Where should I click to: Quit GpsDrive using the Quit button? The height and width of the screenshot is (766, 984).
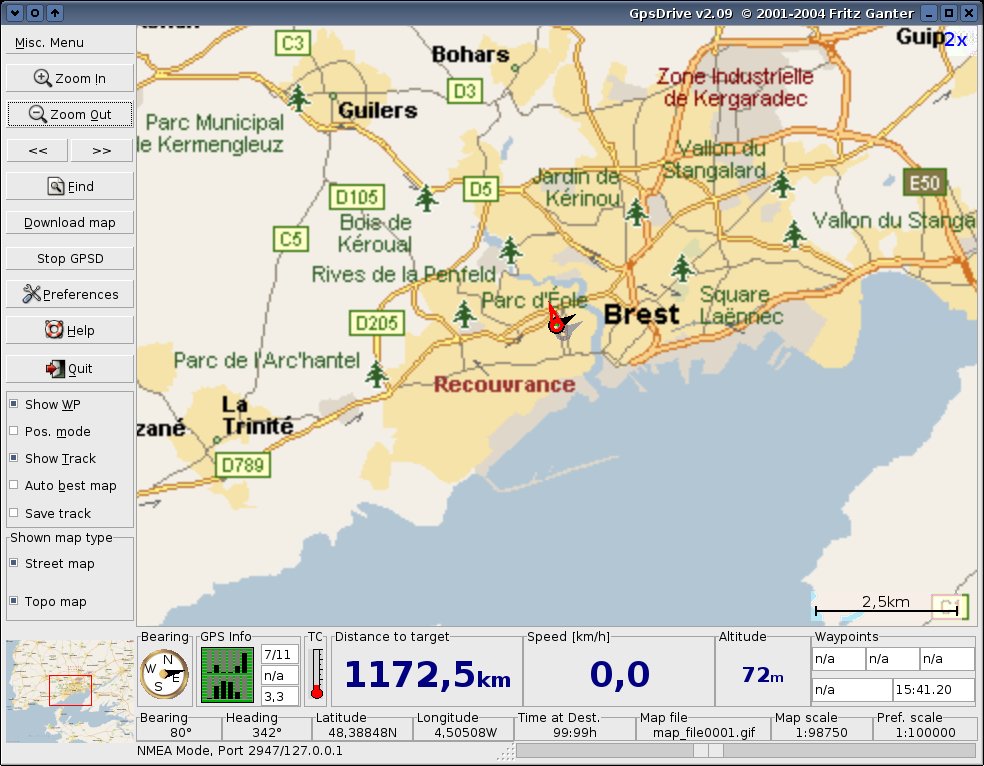pyautogui.click(x=70, y=369)
